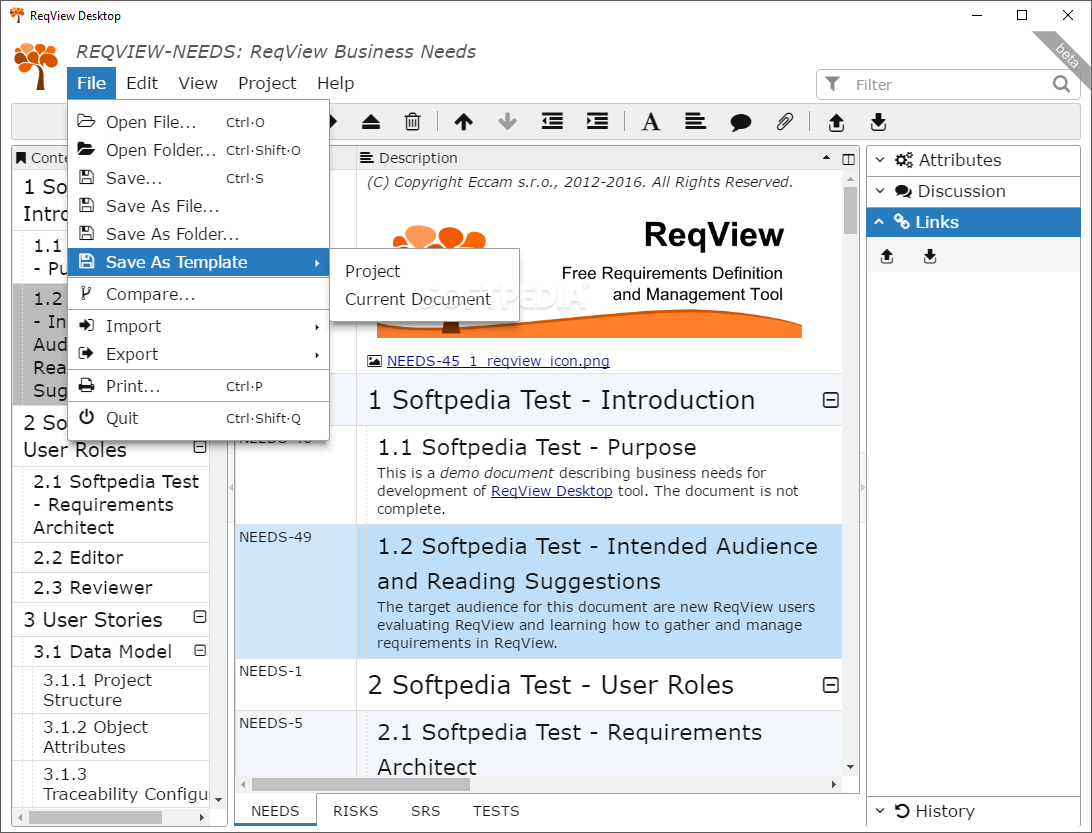Switch to the RISKS tab

[x=355, y=811]
